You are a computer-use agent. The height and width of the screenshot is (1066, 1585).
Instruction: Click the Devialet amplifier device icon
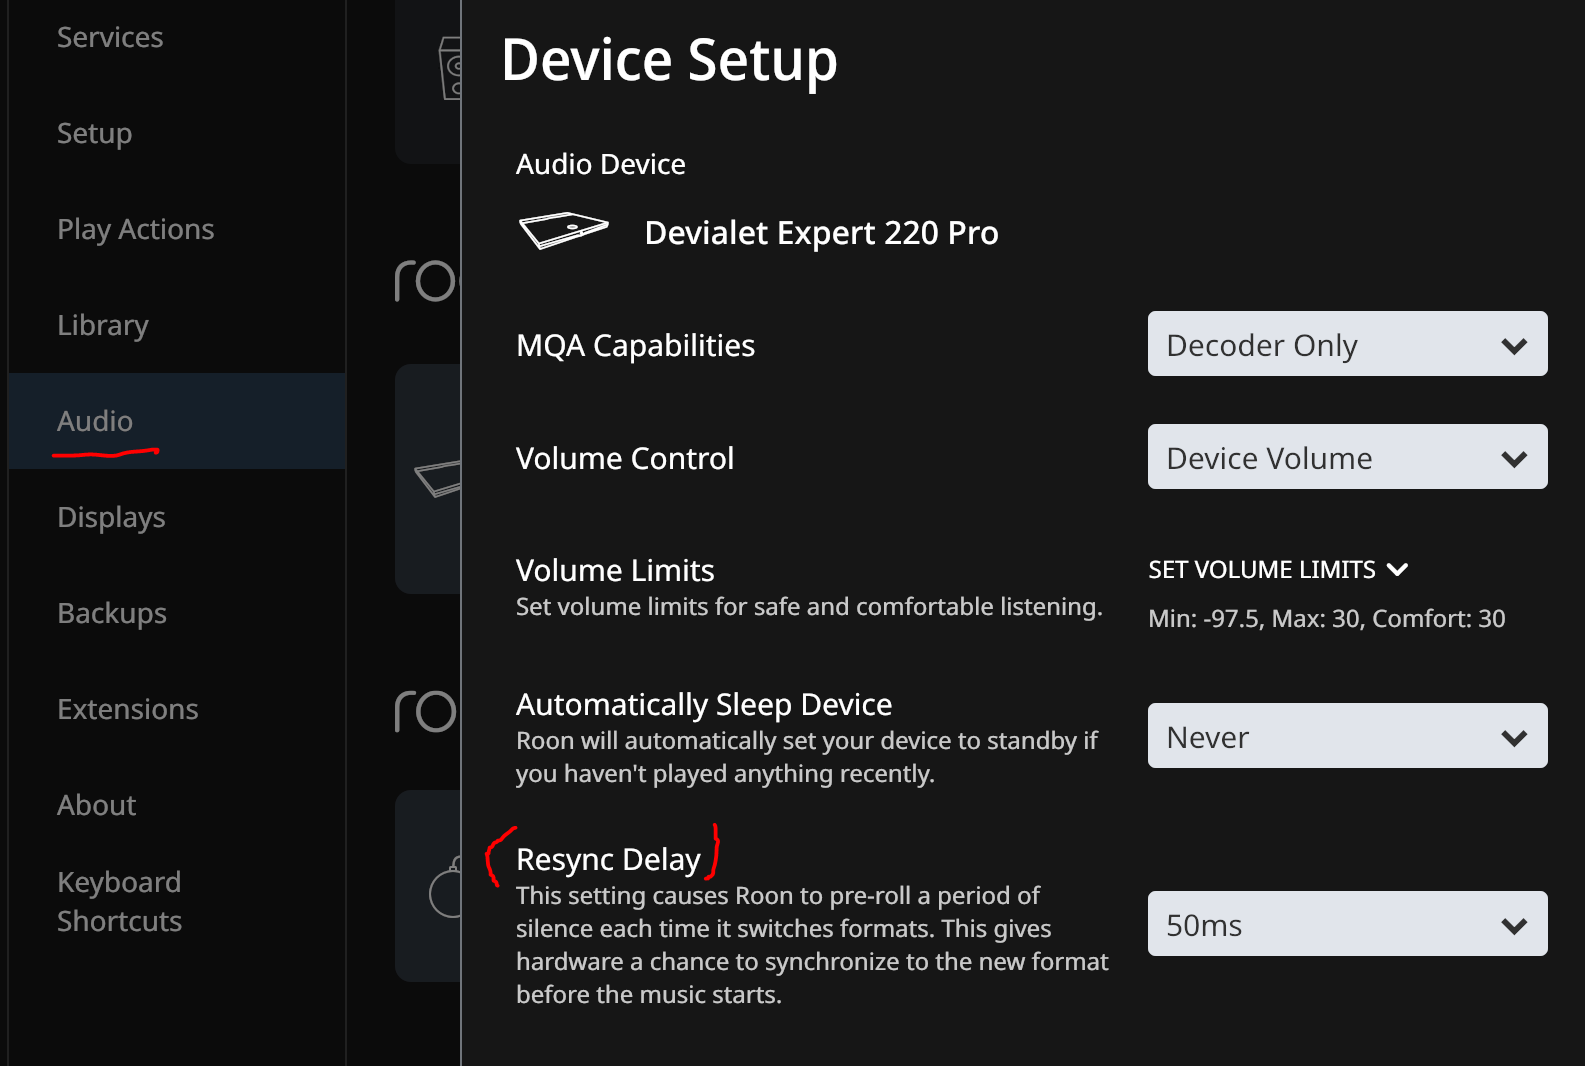(x=564, y=231)
